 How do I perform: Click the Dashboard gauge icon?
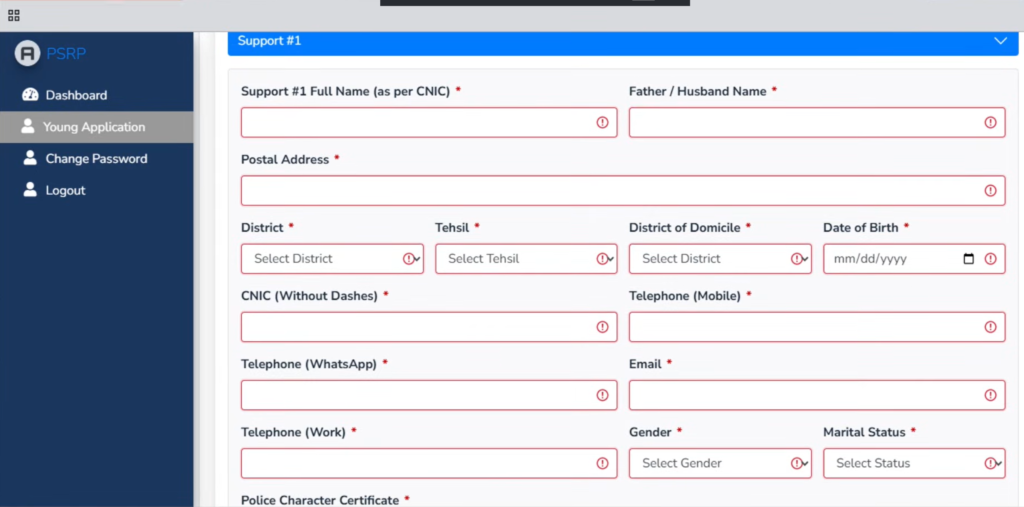(x=29, y=95)
